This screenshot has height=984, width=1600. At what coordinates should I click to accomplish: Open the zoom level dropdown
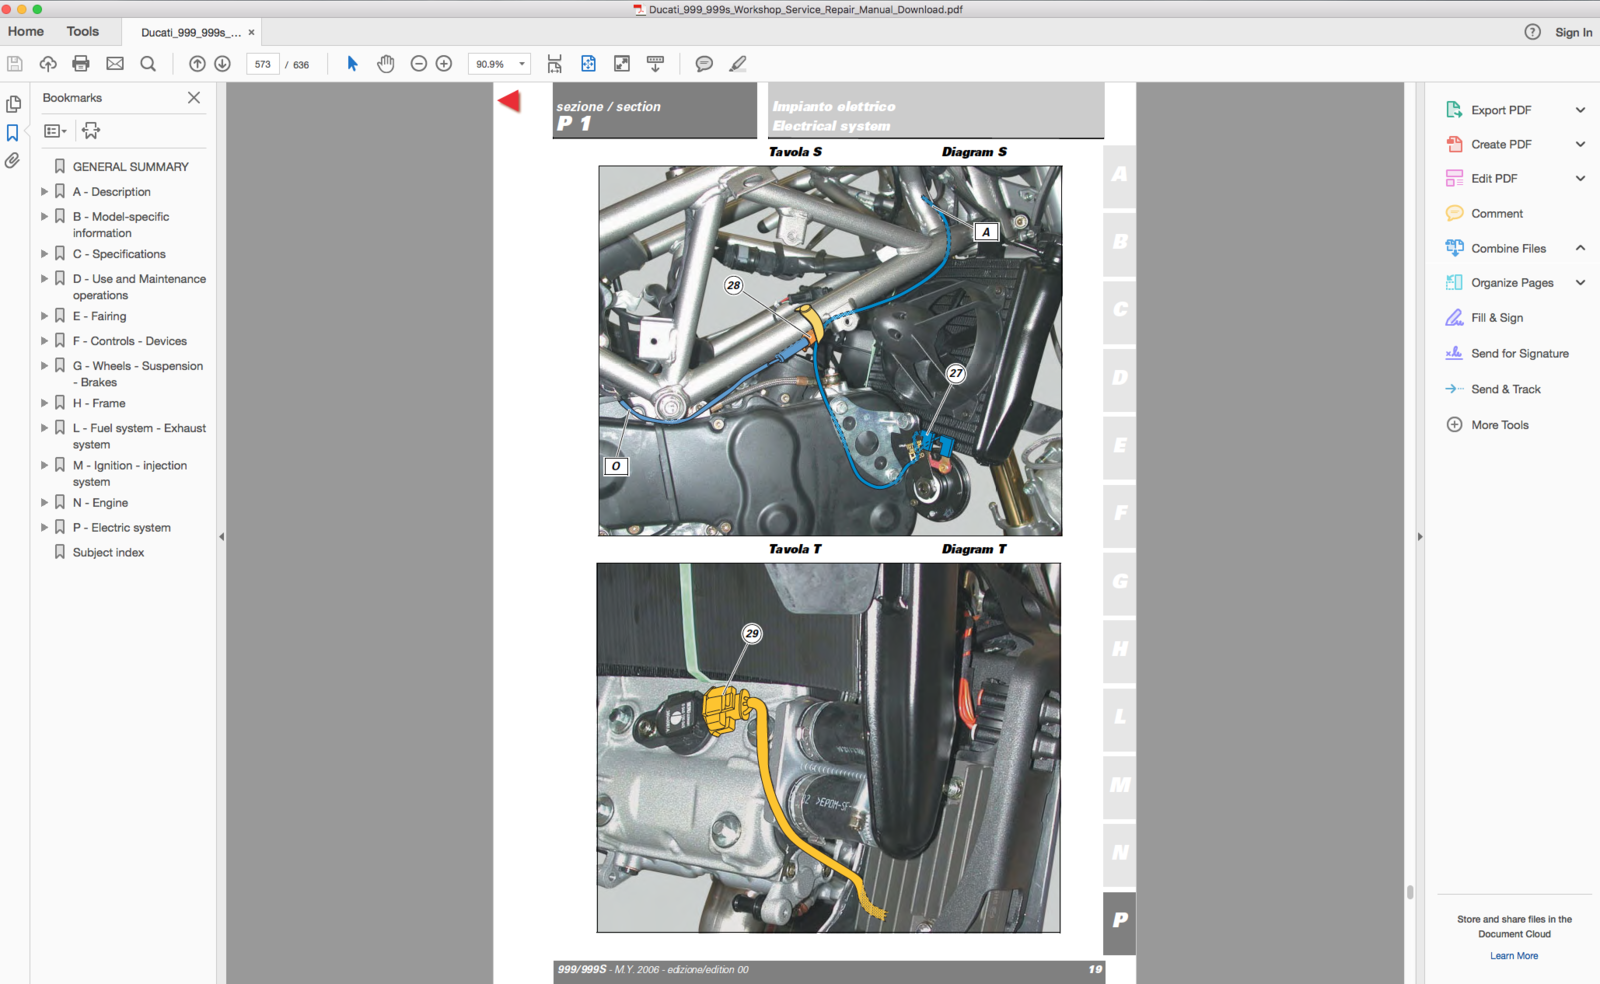click(521, 64)
